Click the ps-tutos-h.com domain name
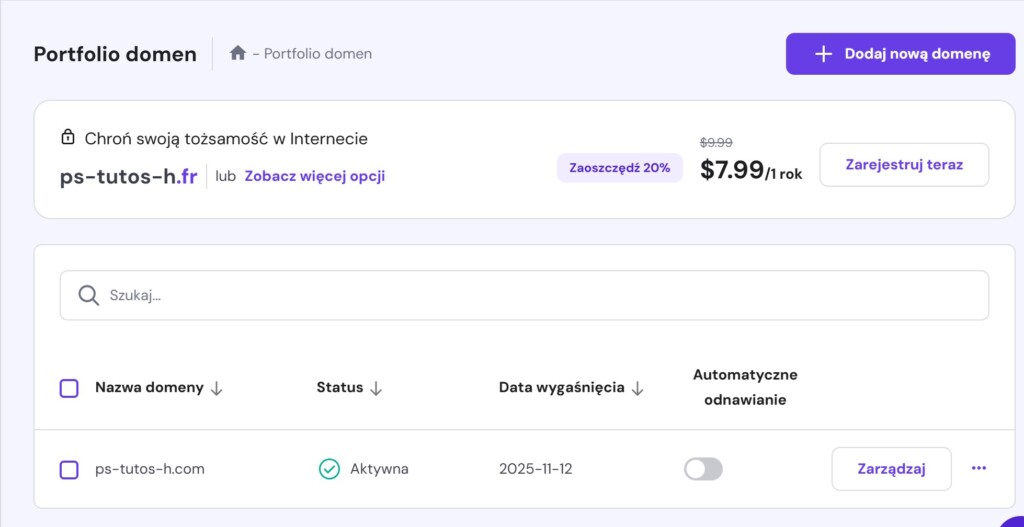The height and width of the screenshot is (527, 1024). tap(150, 469)
